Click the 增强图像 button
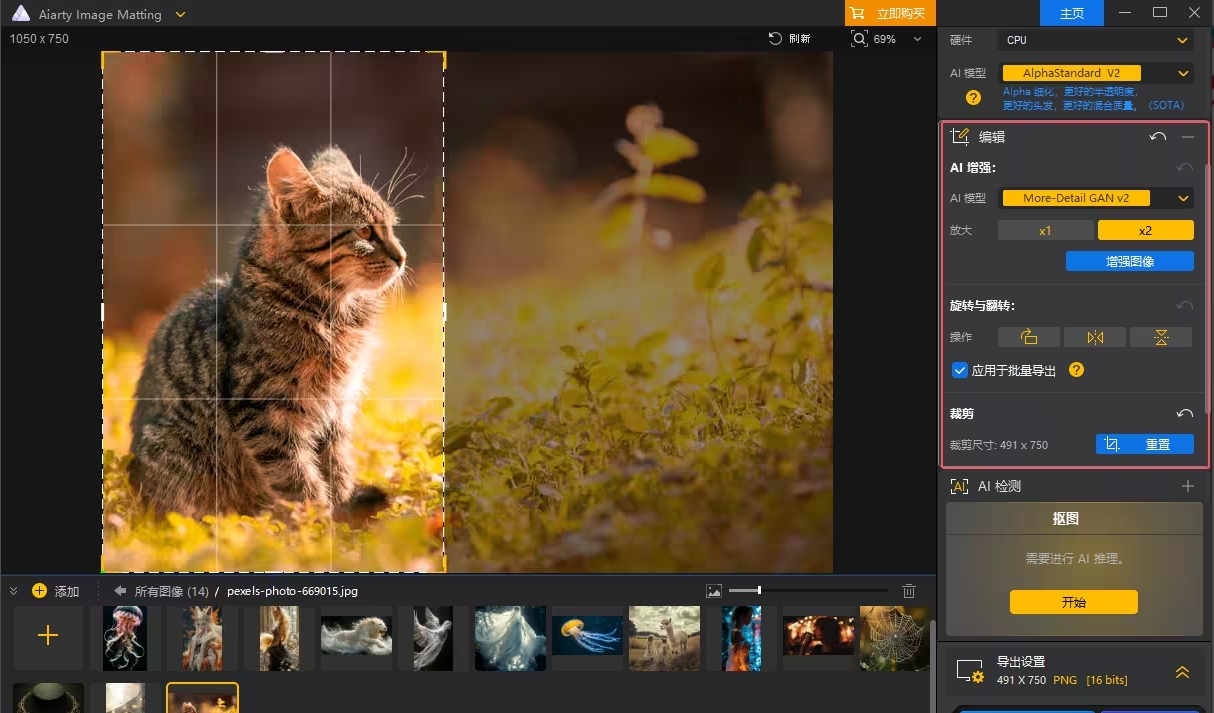The height and width of the screenshot is (713, 1214). [x=1129, y=261]
